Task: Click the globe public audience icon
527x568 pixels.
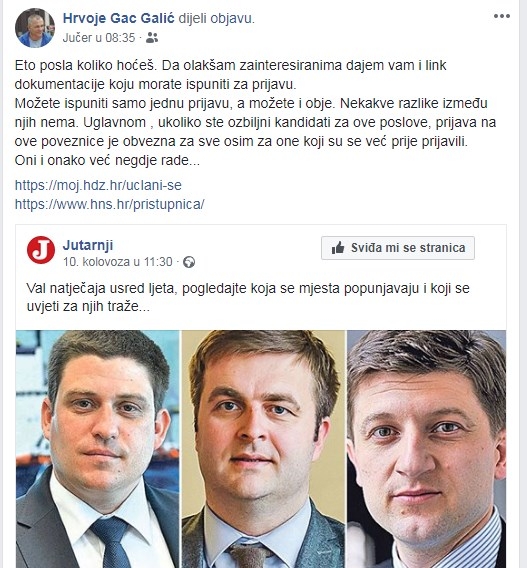Action: click(189, 262)
